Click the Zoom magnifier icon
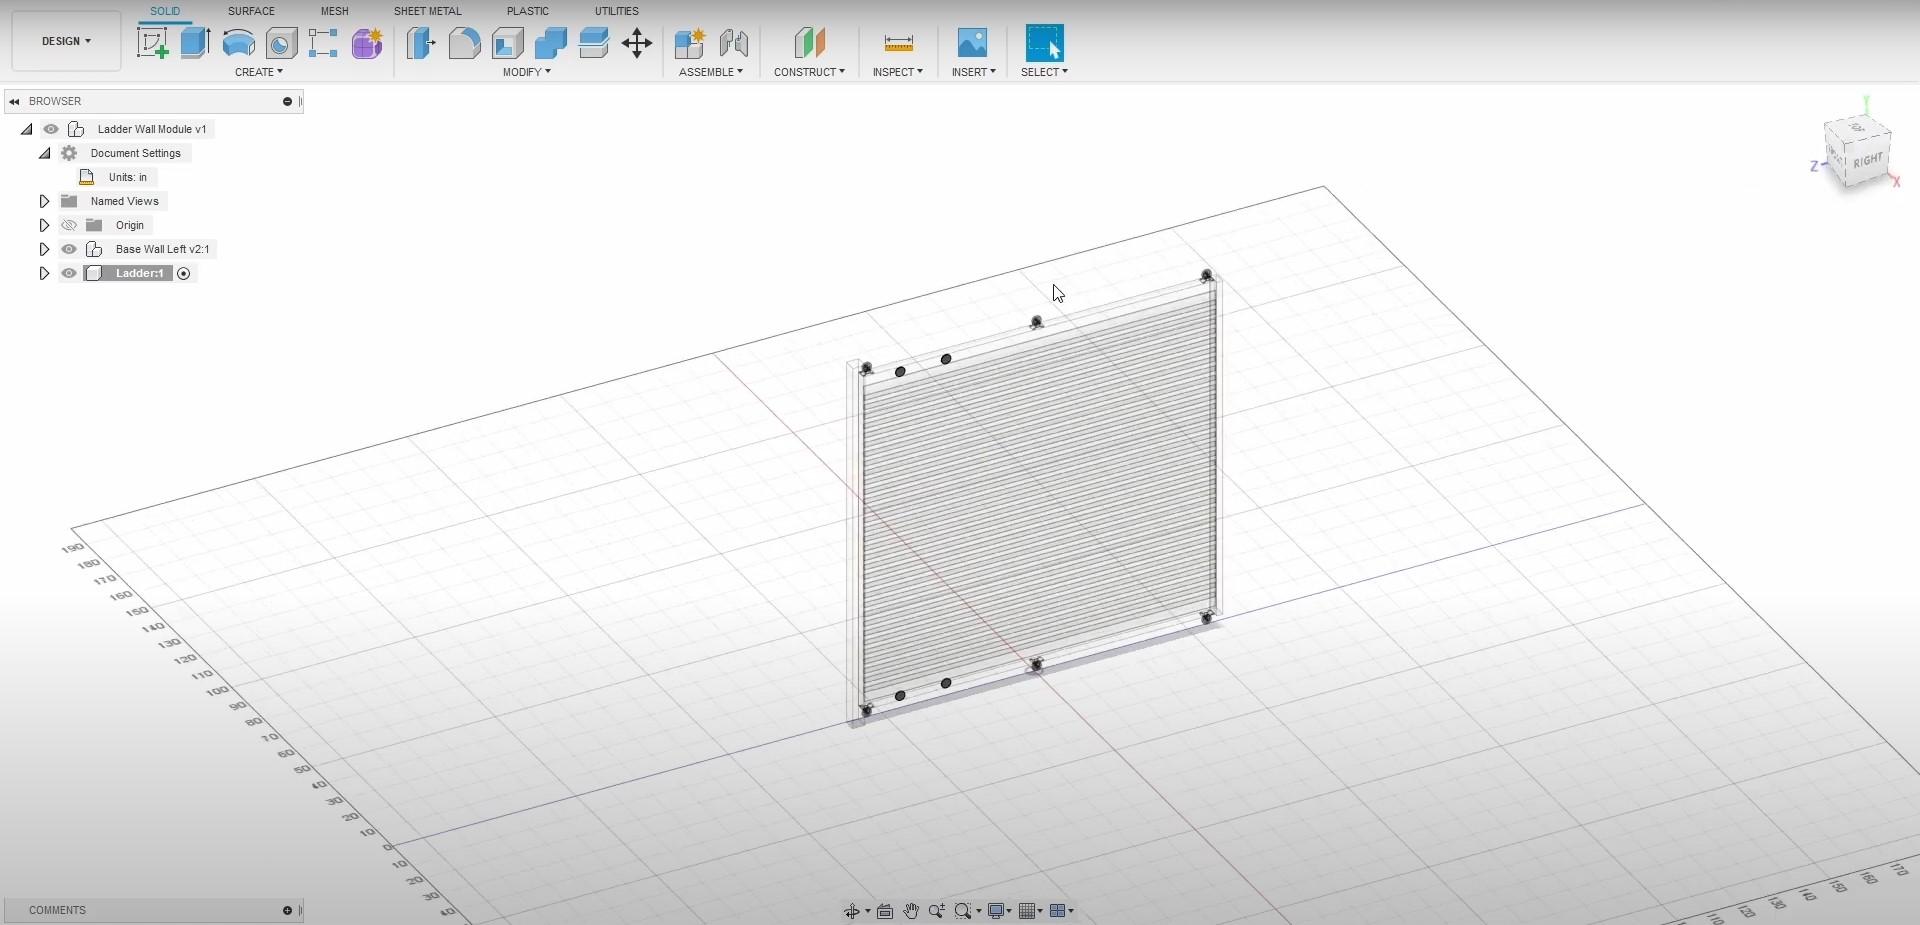Image resolution: width=1920 pixels, height=925 pixels. click(x=937, y=911)
